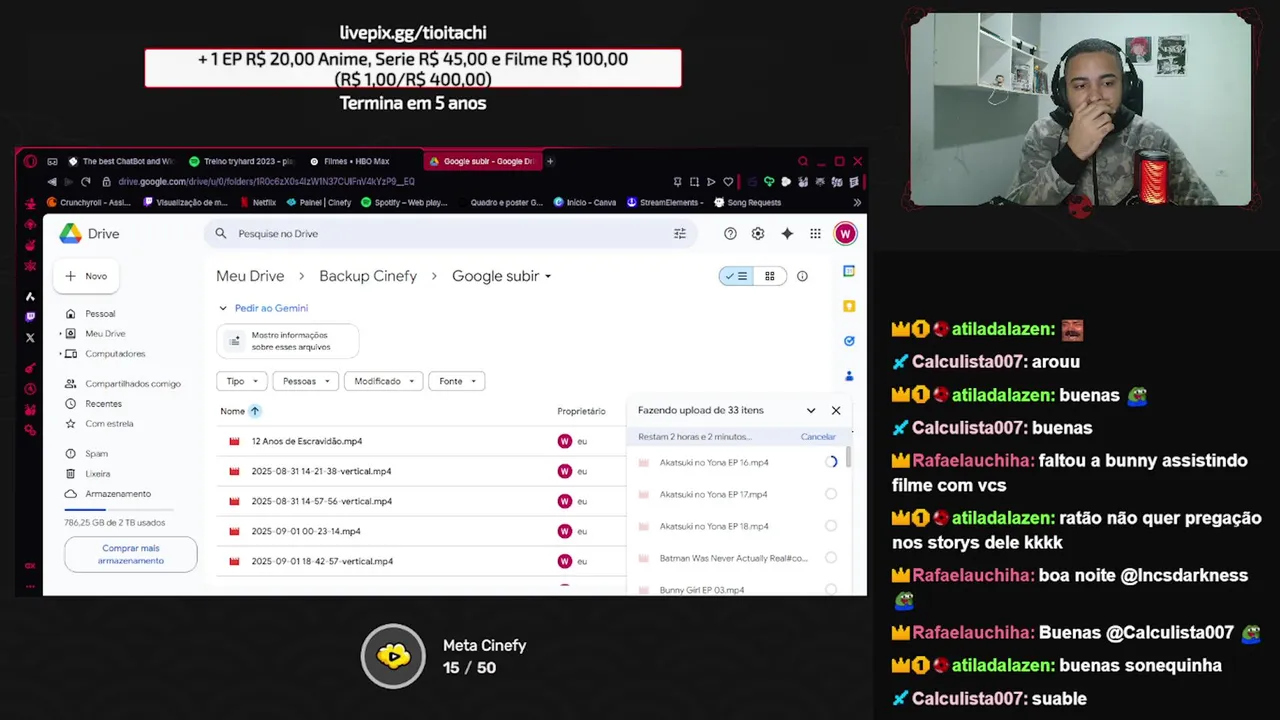This screenshot has width=1280, height=720.
Task: Switch to grid layout view
Action: 769,276
